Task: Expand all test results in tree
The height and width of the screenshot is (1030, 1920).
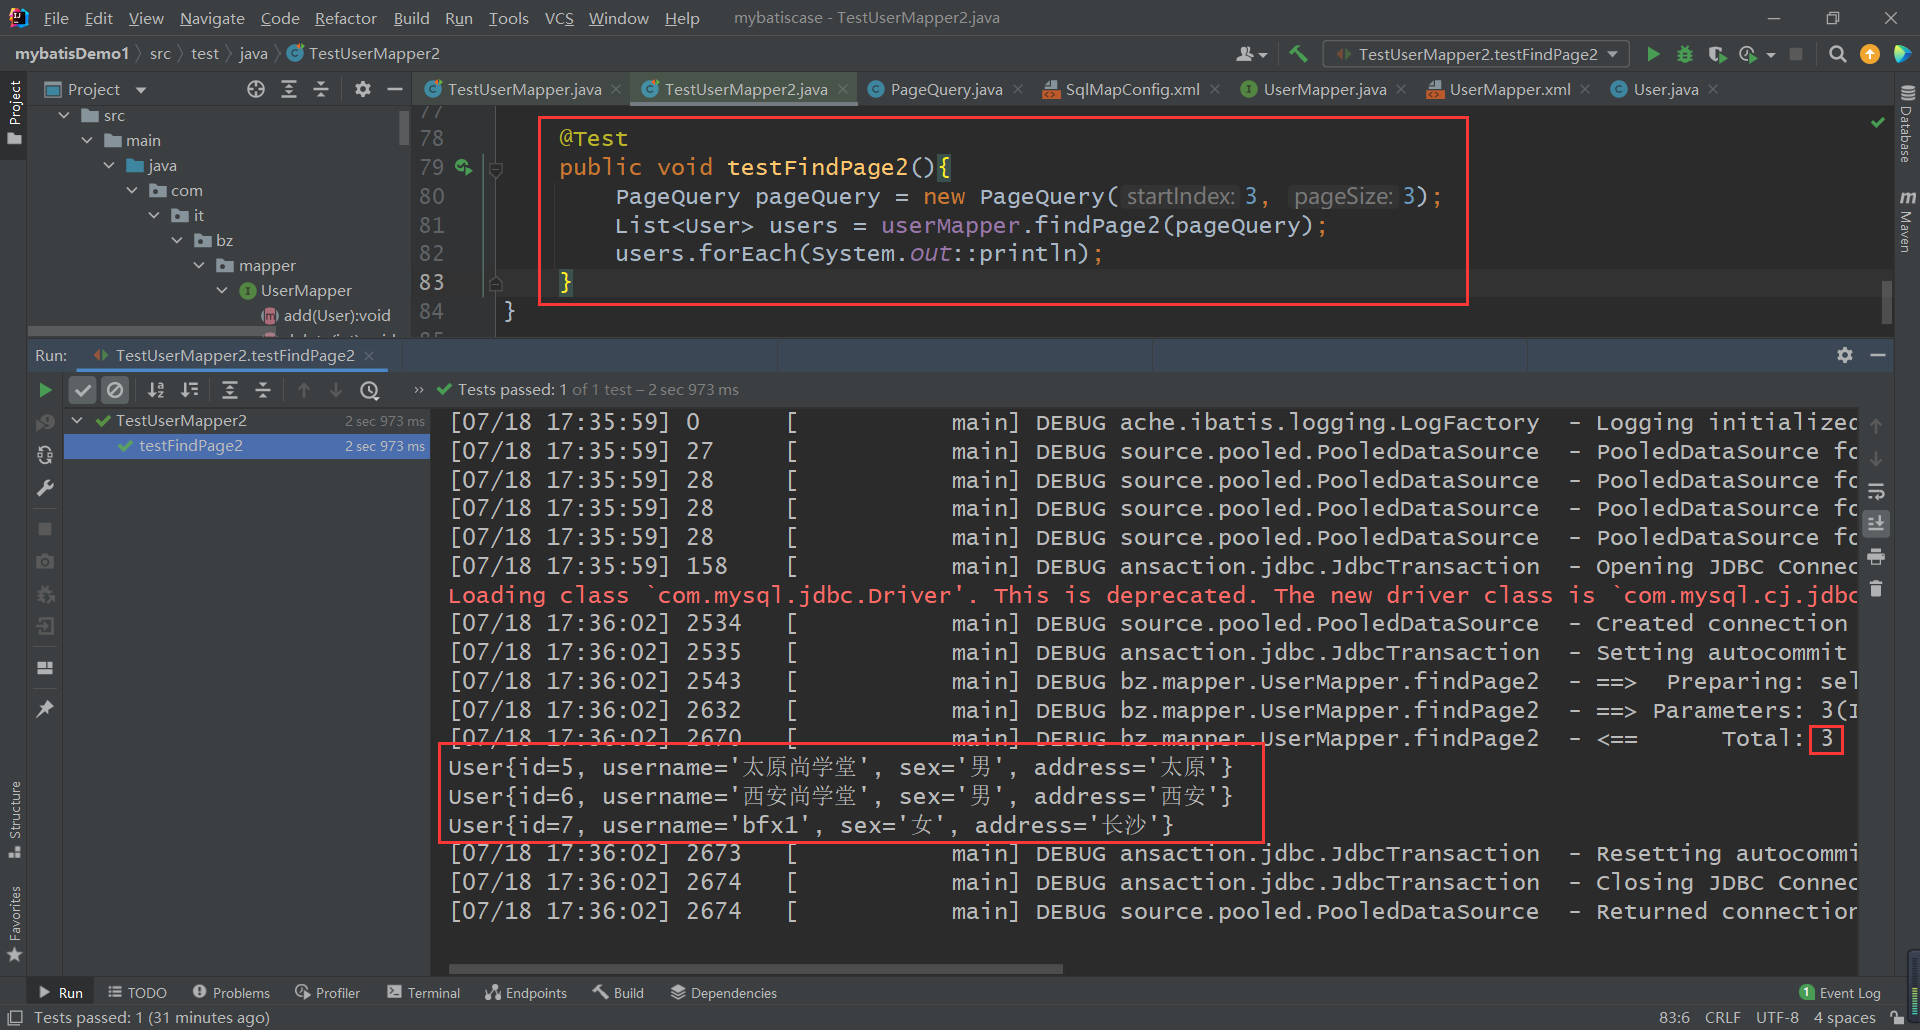Action: [x=230, y=390]
